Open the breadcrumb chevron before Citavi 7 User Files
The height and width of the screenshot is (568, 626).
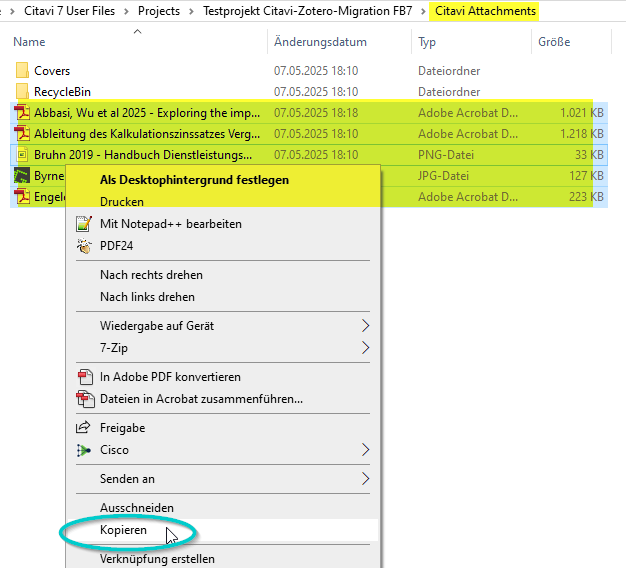tap(12, 11)
